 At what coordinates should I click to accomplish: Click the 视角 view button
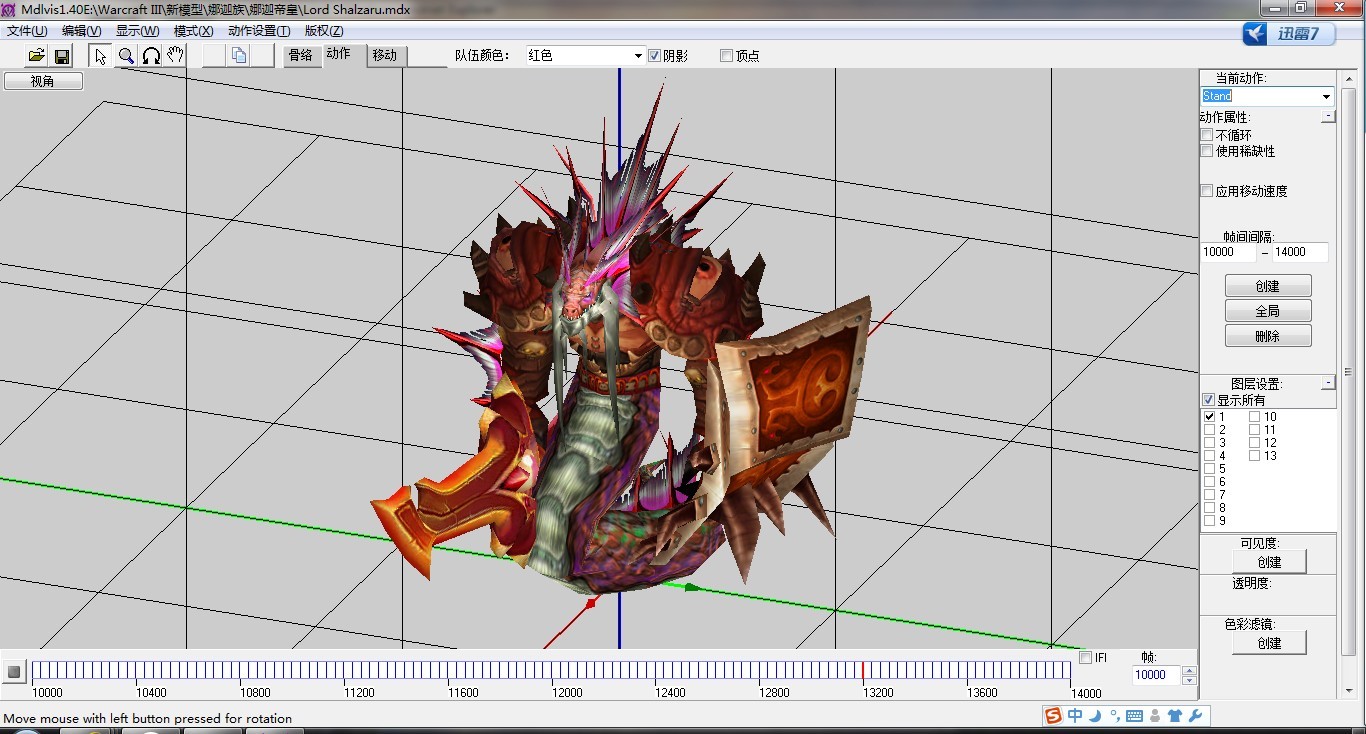coord(43,82)
